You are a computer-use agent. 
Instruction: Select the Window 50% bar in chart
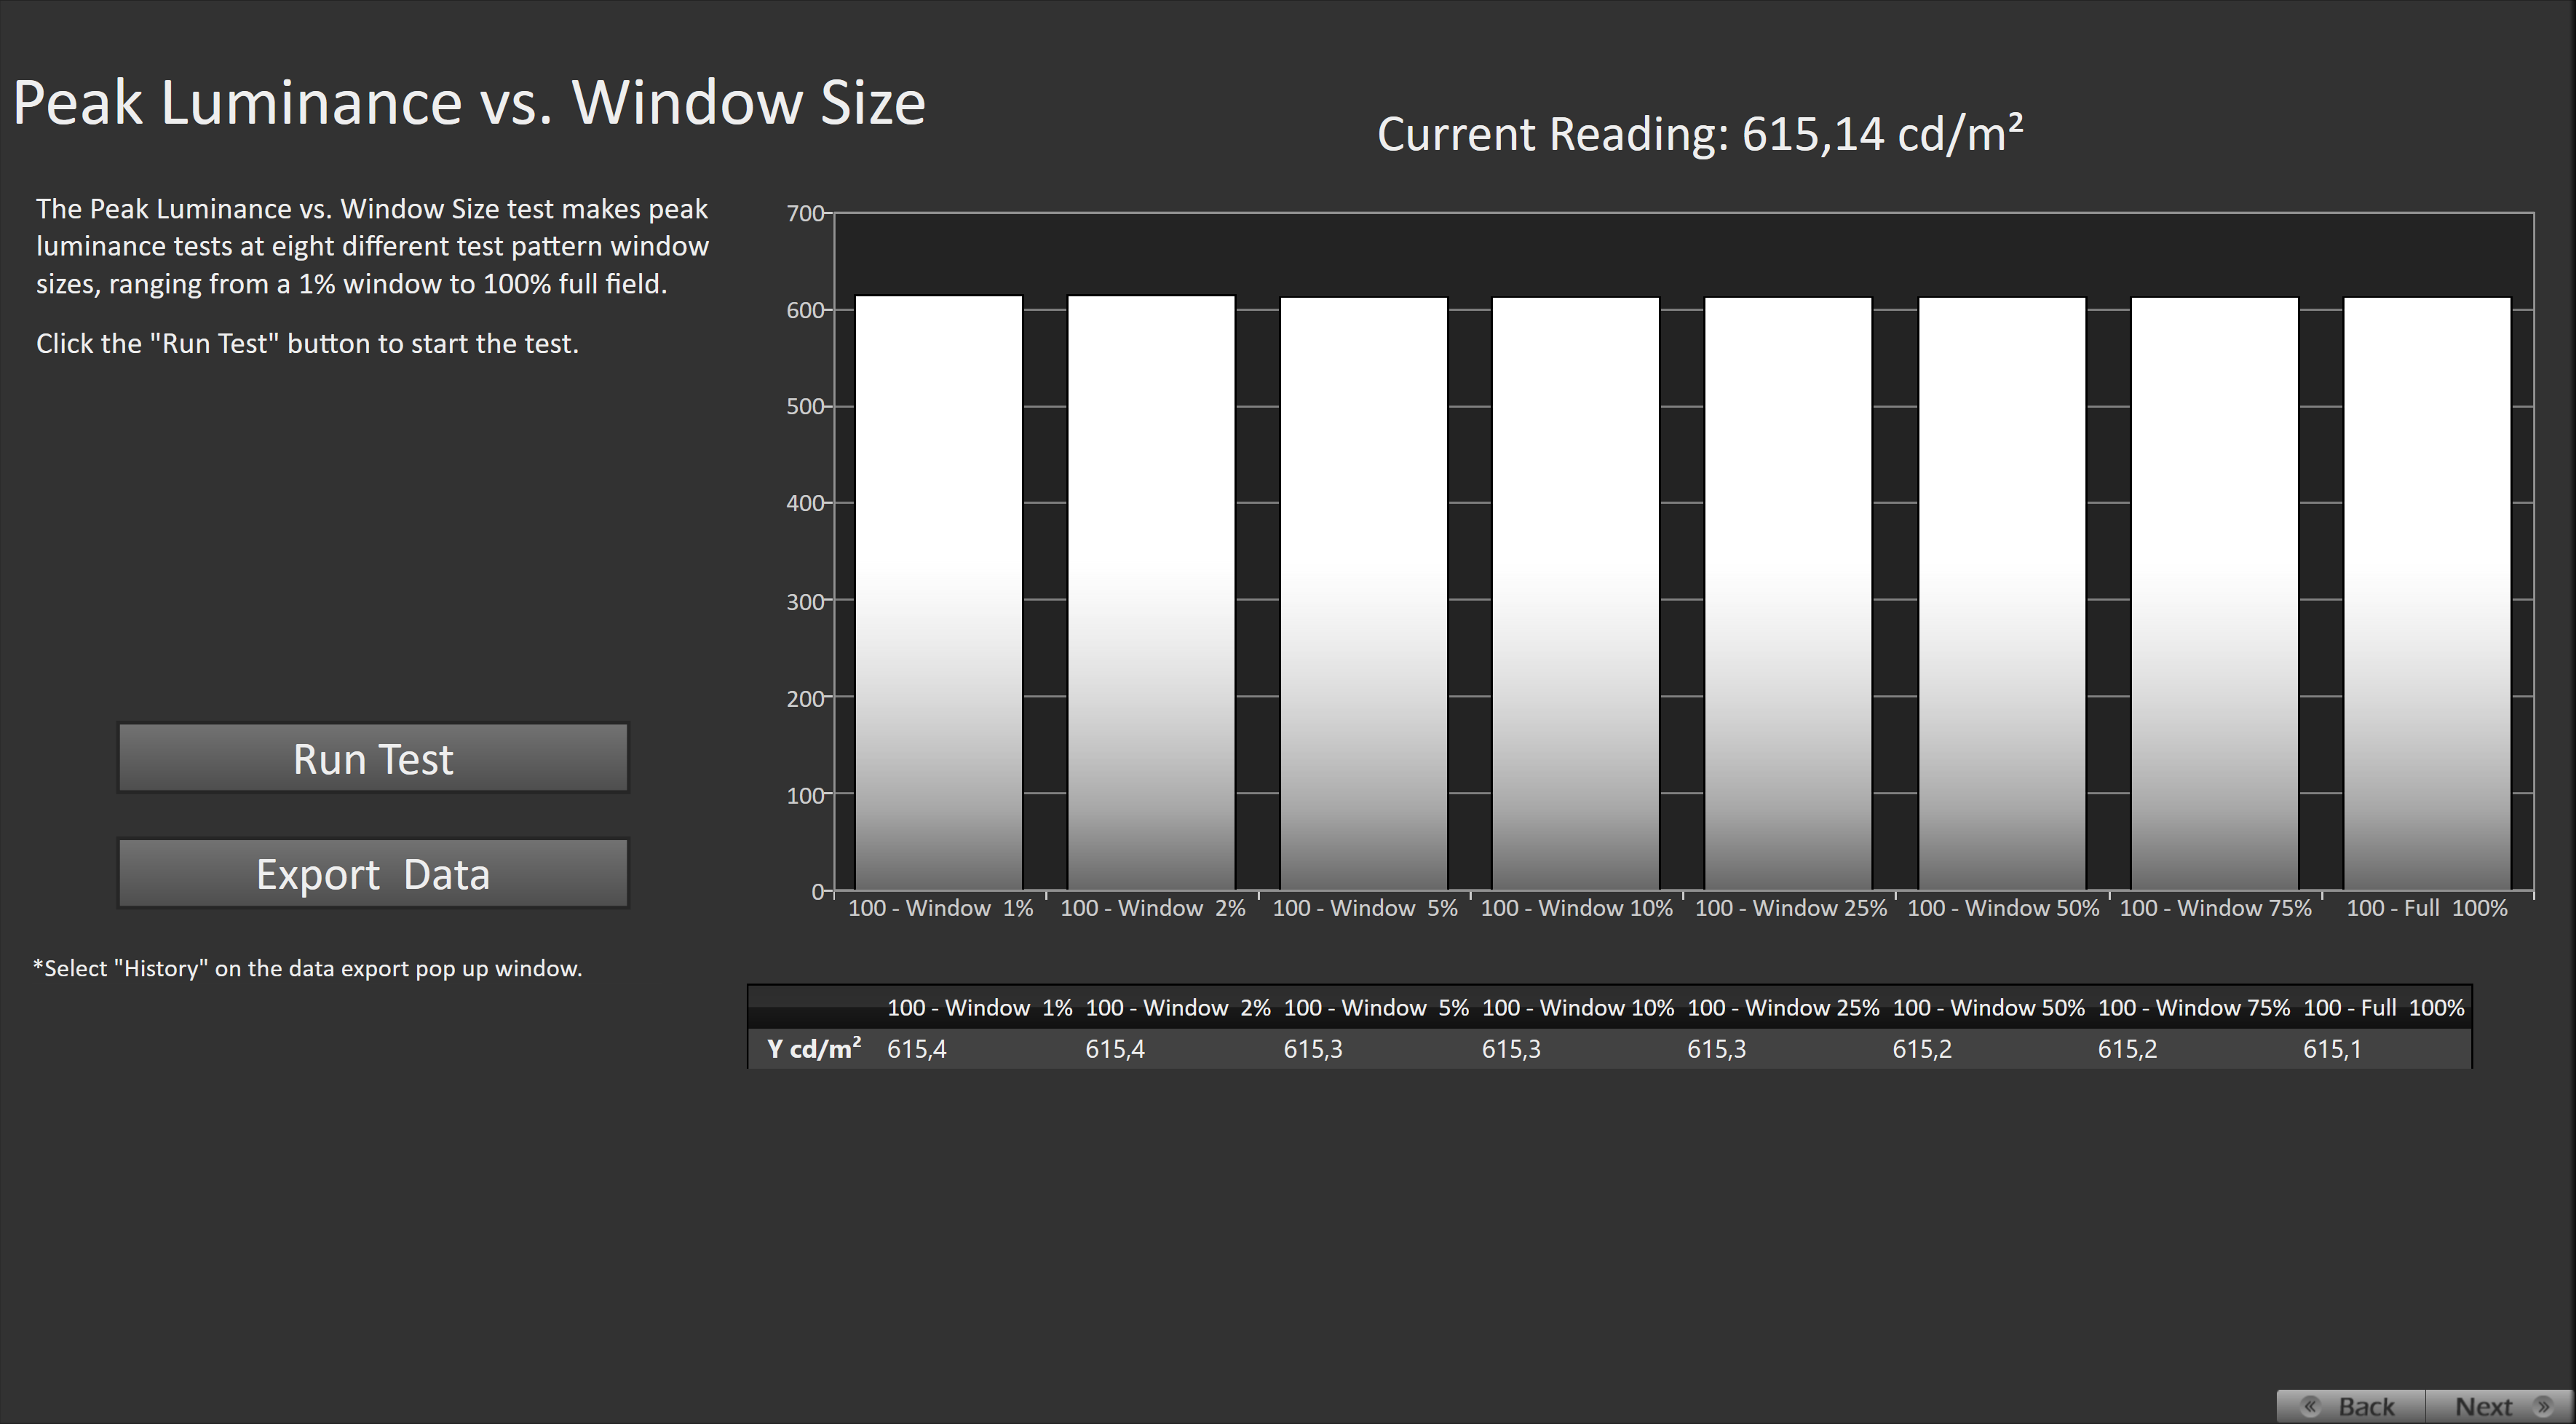coord(2002,593)
